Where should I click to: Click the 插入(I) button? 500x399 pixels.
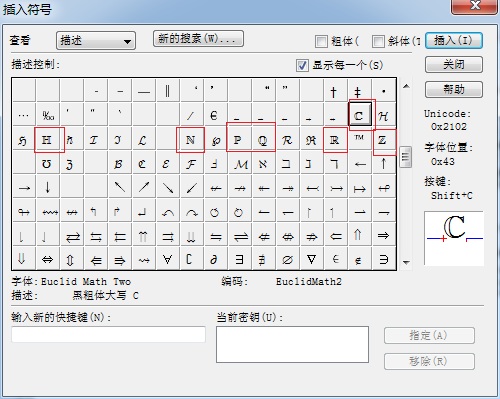[454, 41]
